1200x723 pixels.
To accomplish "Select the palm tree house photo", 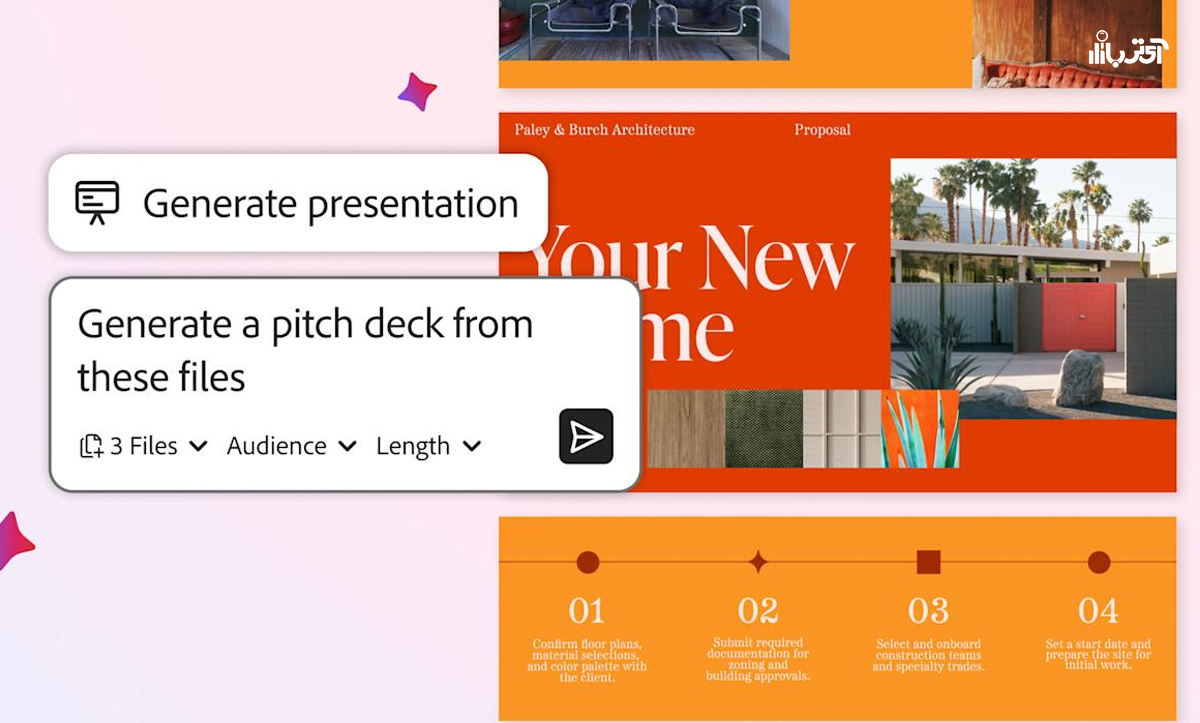I will pyautogui.click(x=1032, y=288).
